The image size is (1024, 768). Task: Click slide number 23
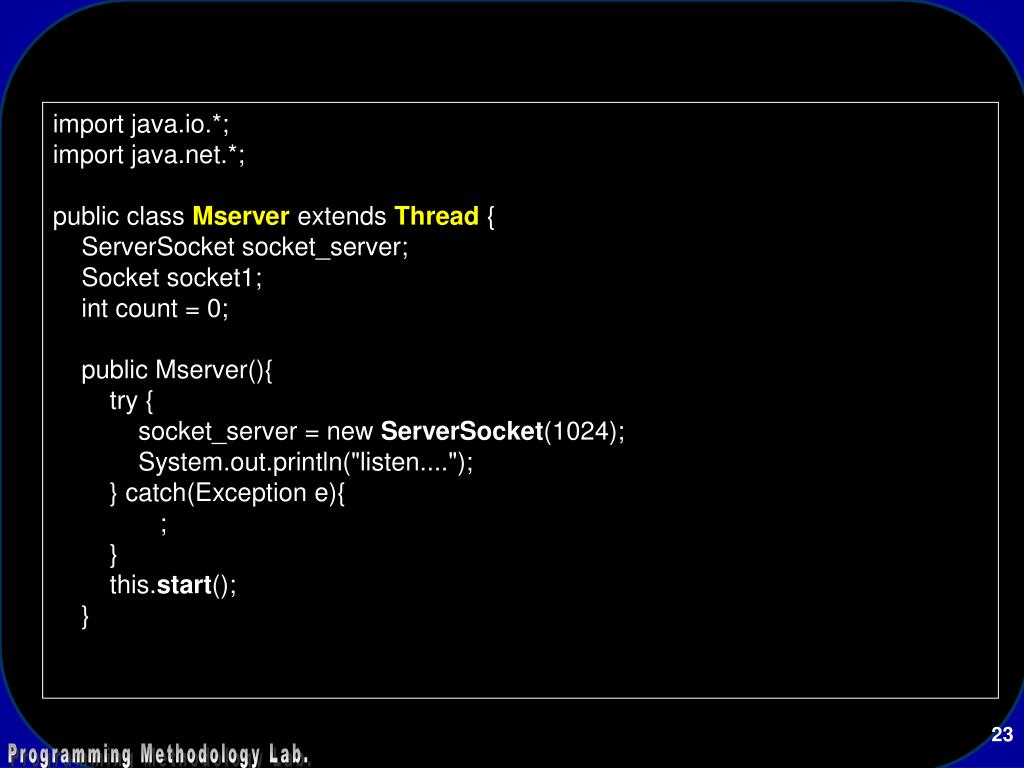(1002, 735)
